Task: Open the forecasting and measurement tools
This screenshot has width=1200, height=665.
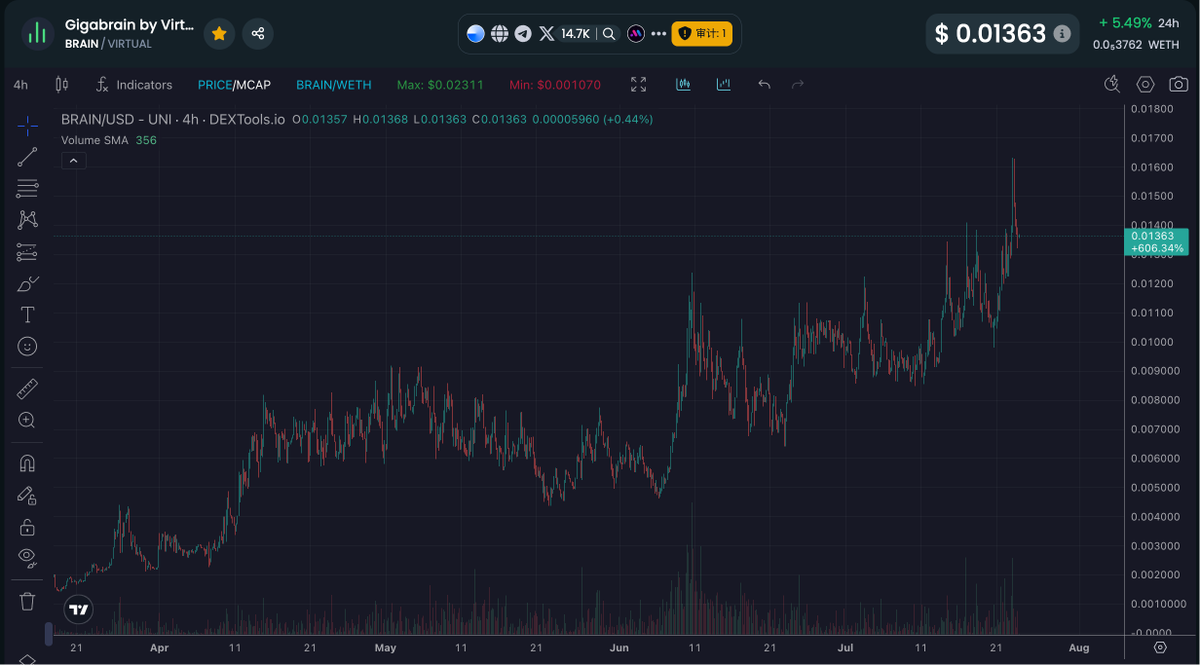Action: tap(27, 251)
